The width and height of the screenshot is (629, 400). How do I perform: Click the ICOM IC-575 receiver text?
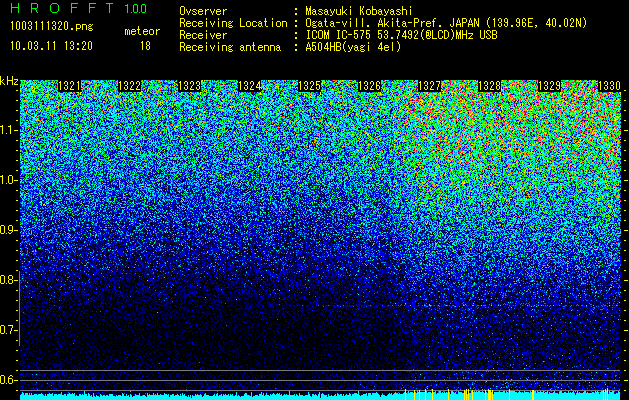[401, 35]
